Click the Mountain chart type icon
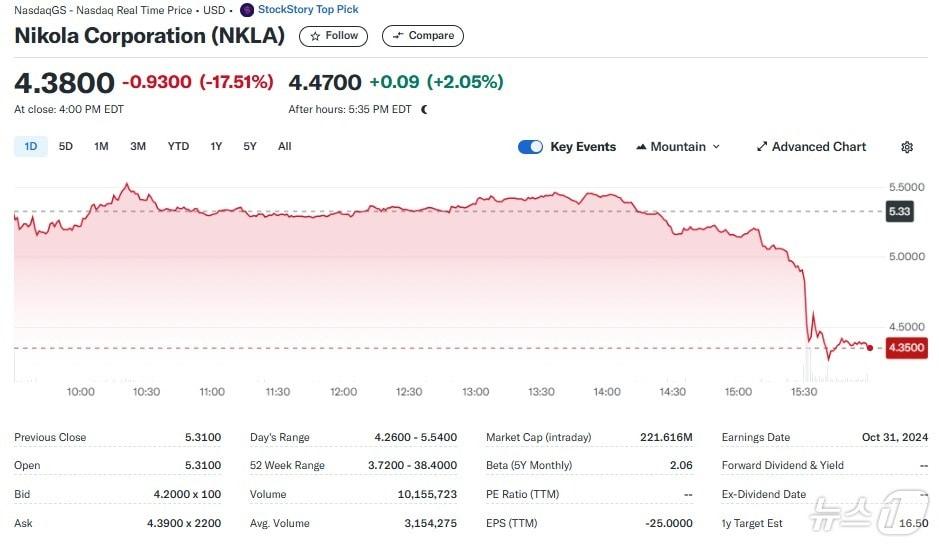 [641, 147]
